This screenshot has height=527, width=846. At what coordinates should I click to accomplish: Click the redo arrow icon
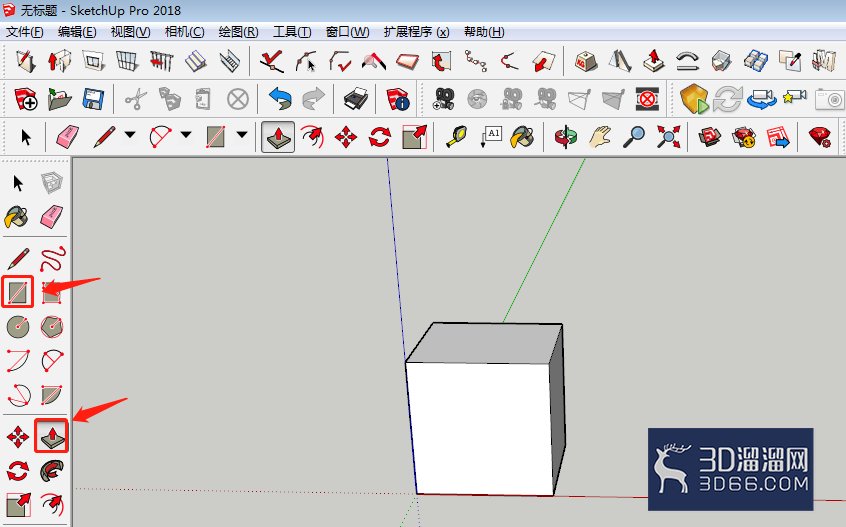313,99
